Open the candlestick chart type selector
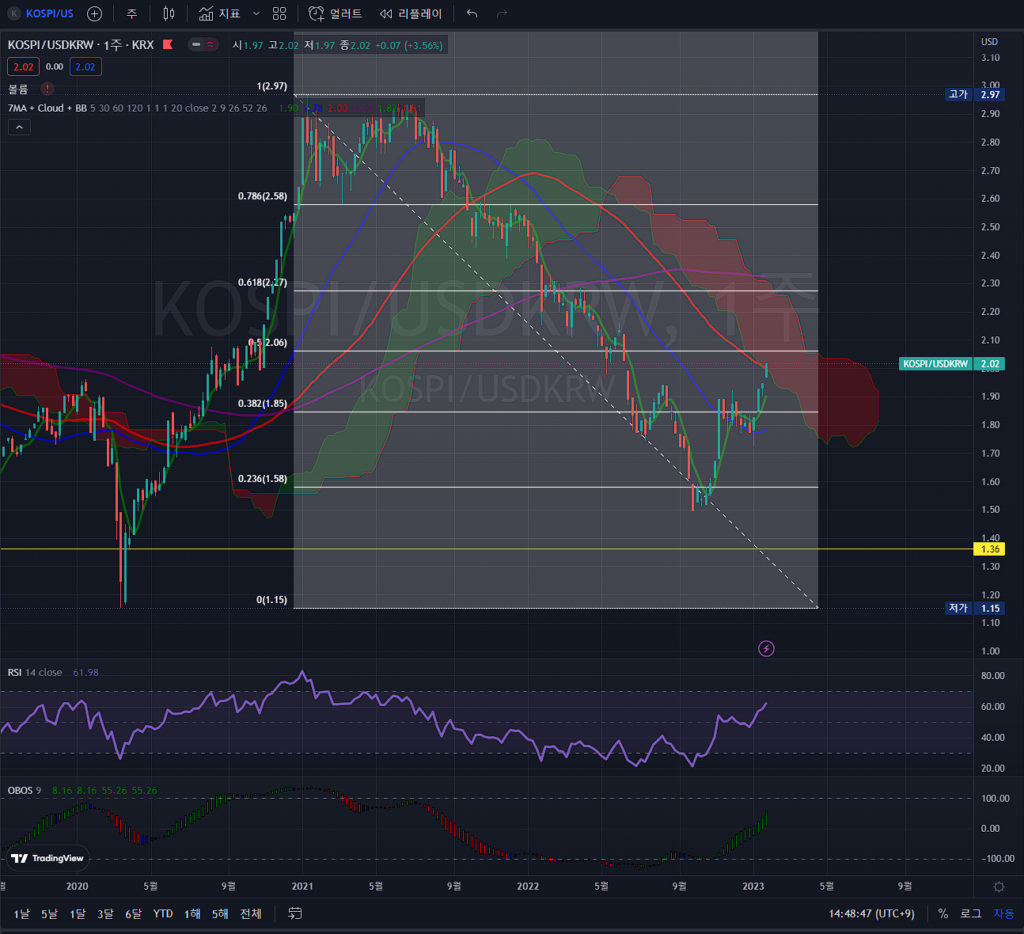This screenshot has width=1024, height=934. (168, 14)
